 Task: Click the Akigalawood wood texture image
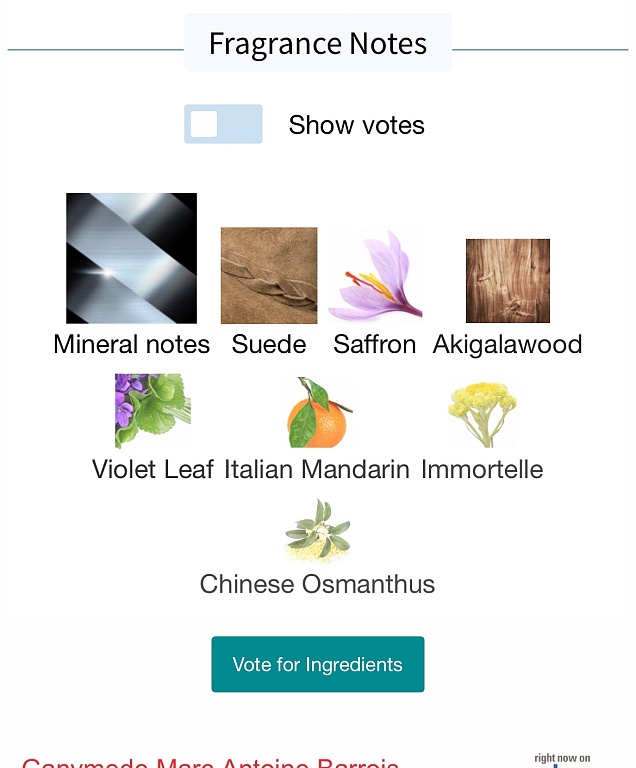click(508, 281)
